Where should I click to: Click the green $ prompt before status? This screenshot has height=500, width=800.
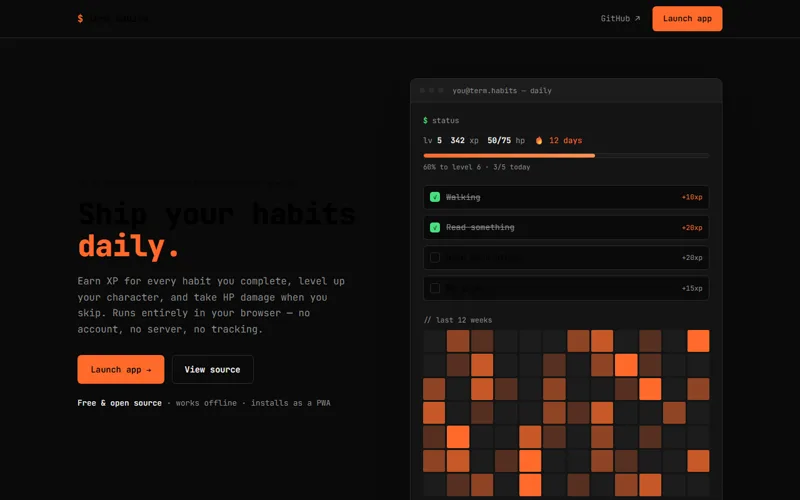(x=426, y=120)
